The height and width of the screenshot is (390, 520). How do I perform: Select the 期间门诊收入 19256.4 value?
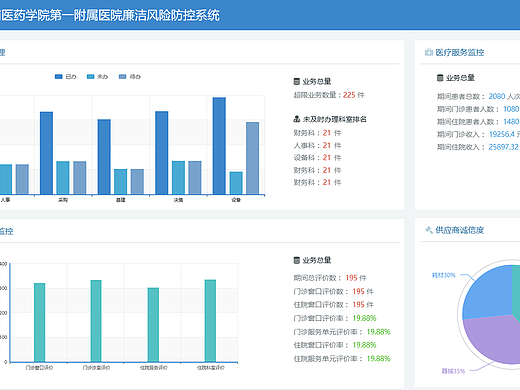(502, 134)
